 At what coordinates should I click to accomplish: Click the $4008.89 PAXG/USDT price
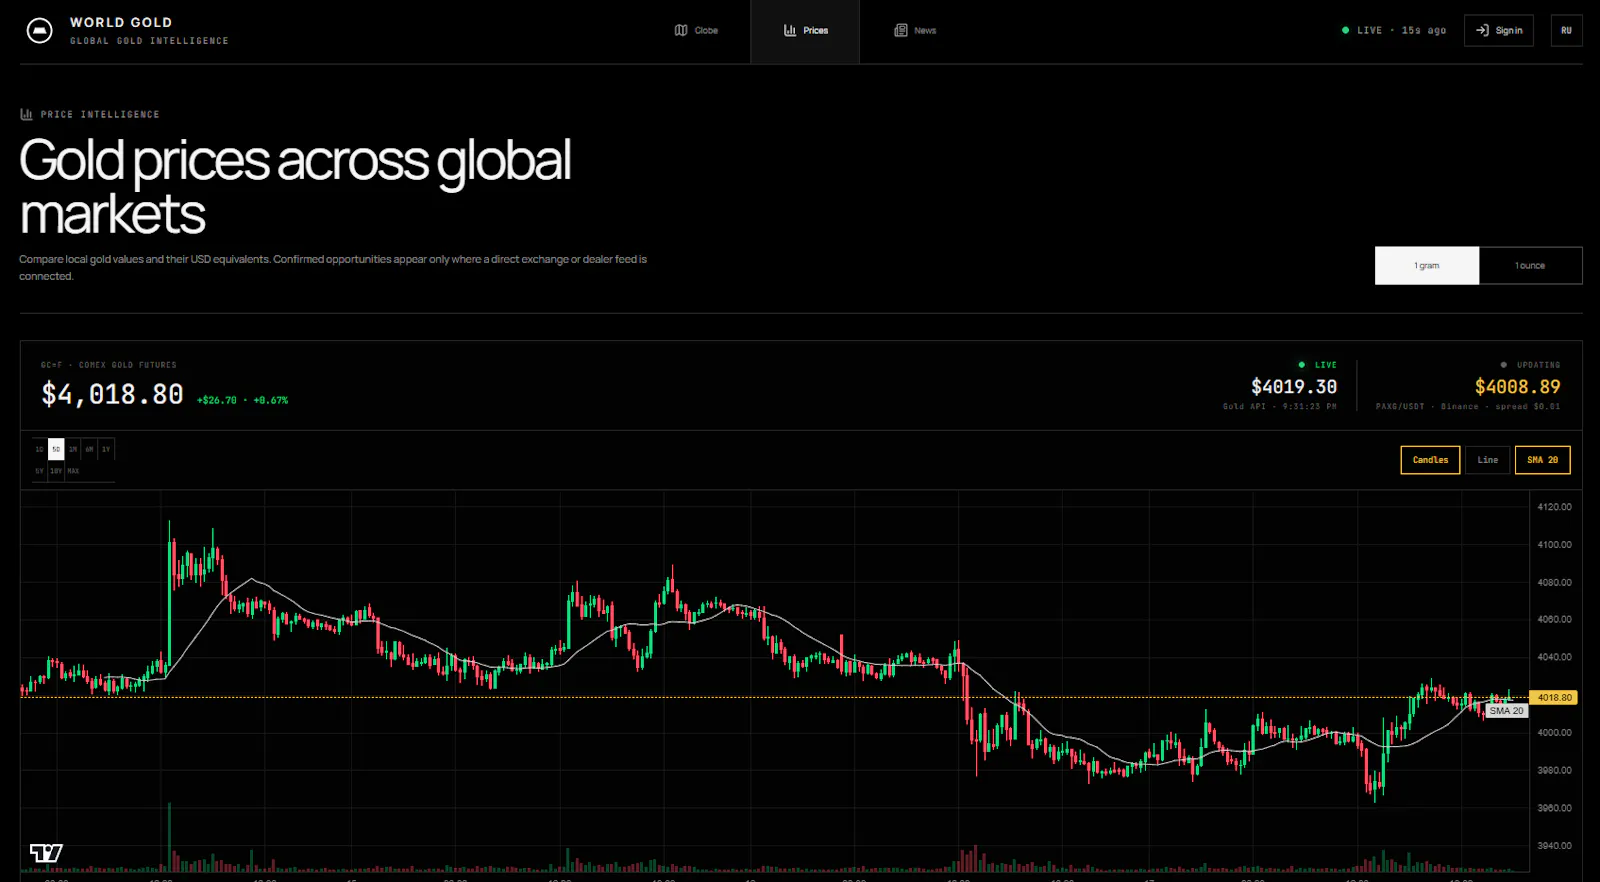[x=1517, y=387]
